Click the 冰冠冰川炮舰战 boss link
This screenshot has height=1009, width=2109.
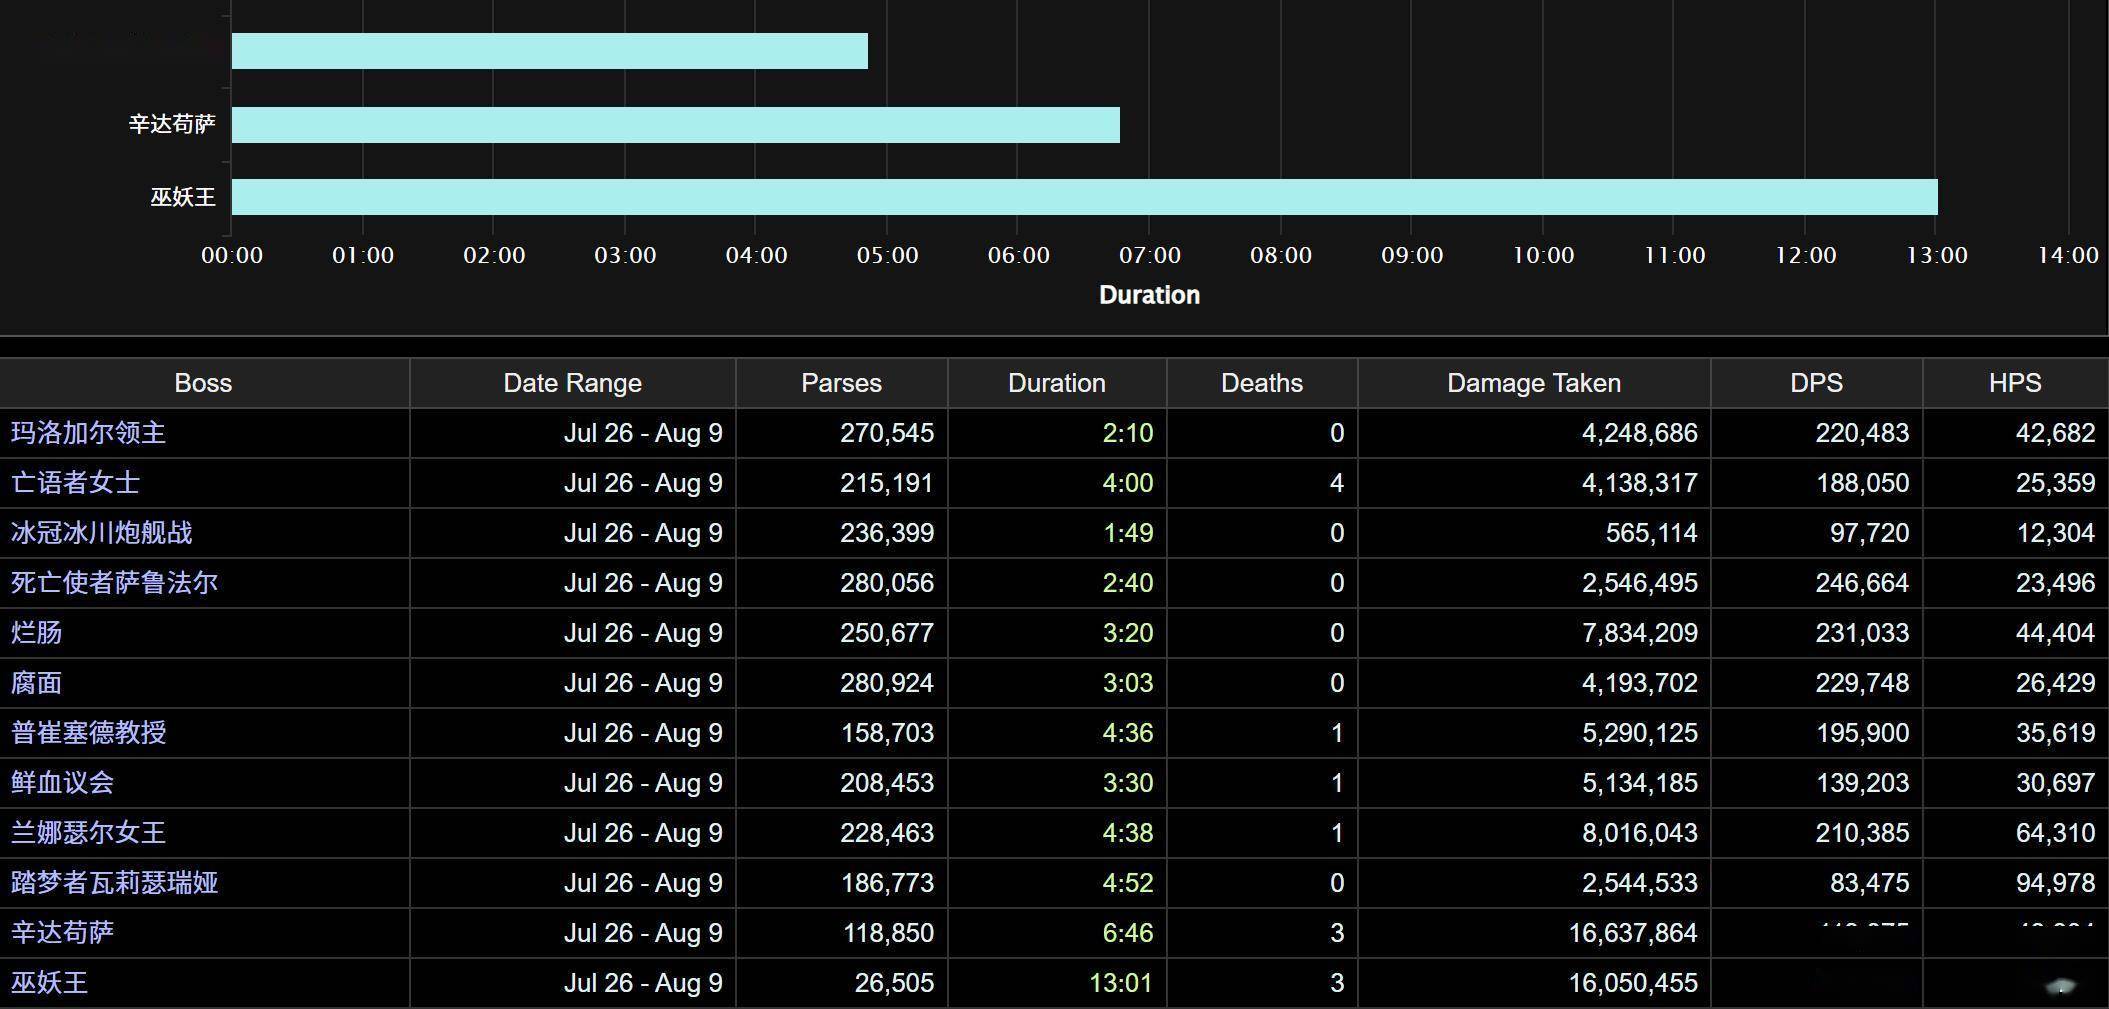pyautogui.click(x=101, y=533)
